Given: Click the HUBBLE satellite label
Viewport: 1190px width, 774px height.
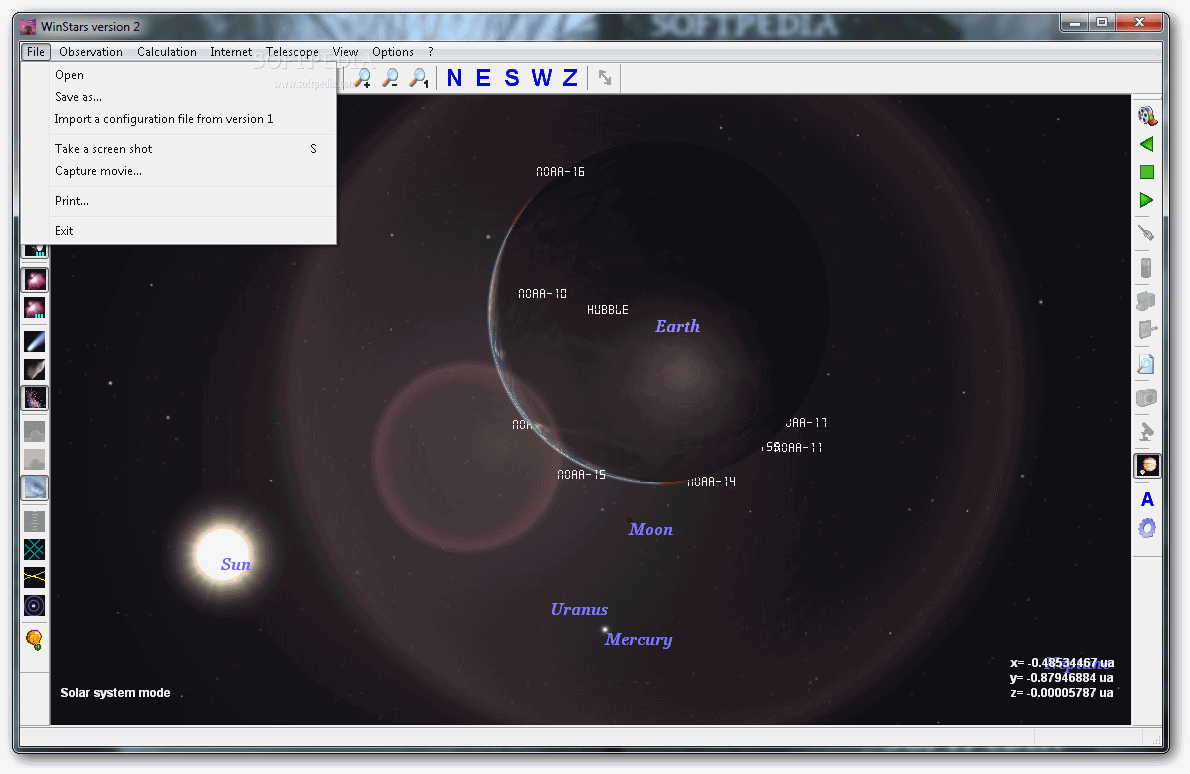Looking at the screenshot, I should 608,310.
